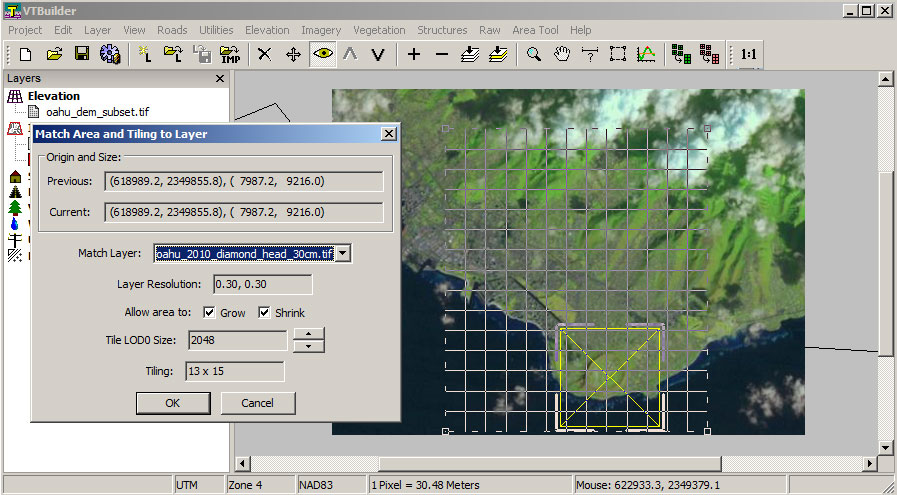
Task: Click the Current origin and size field
Action: (244, 212)
